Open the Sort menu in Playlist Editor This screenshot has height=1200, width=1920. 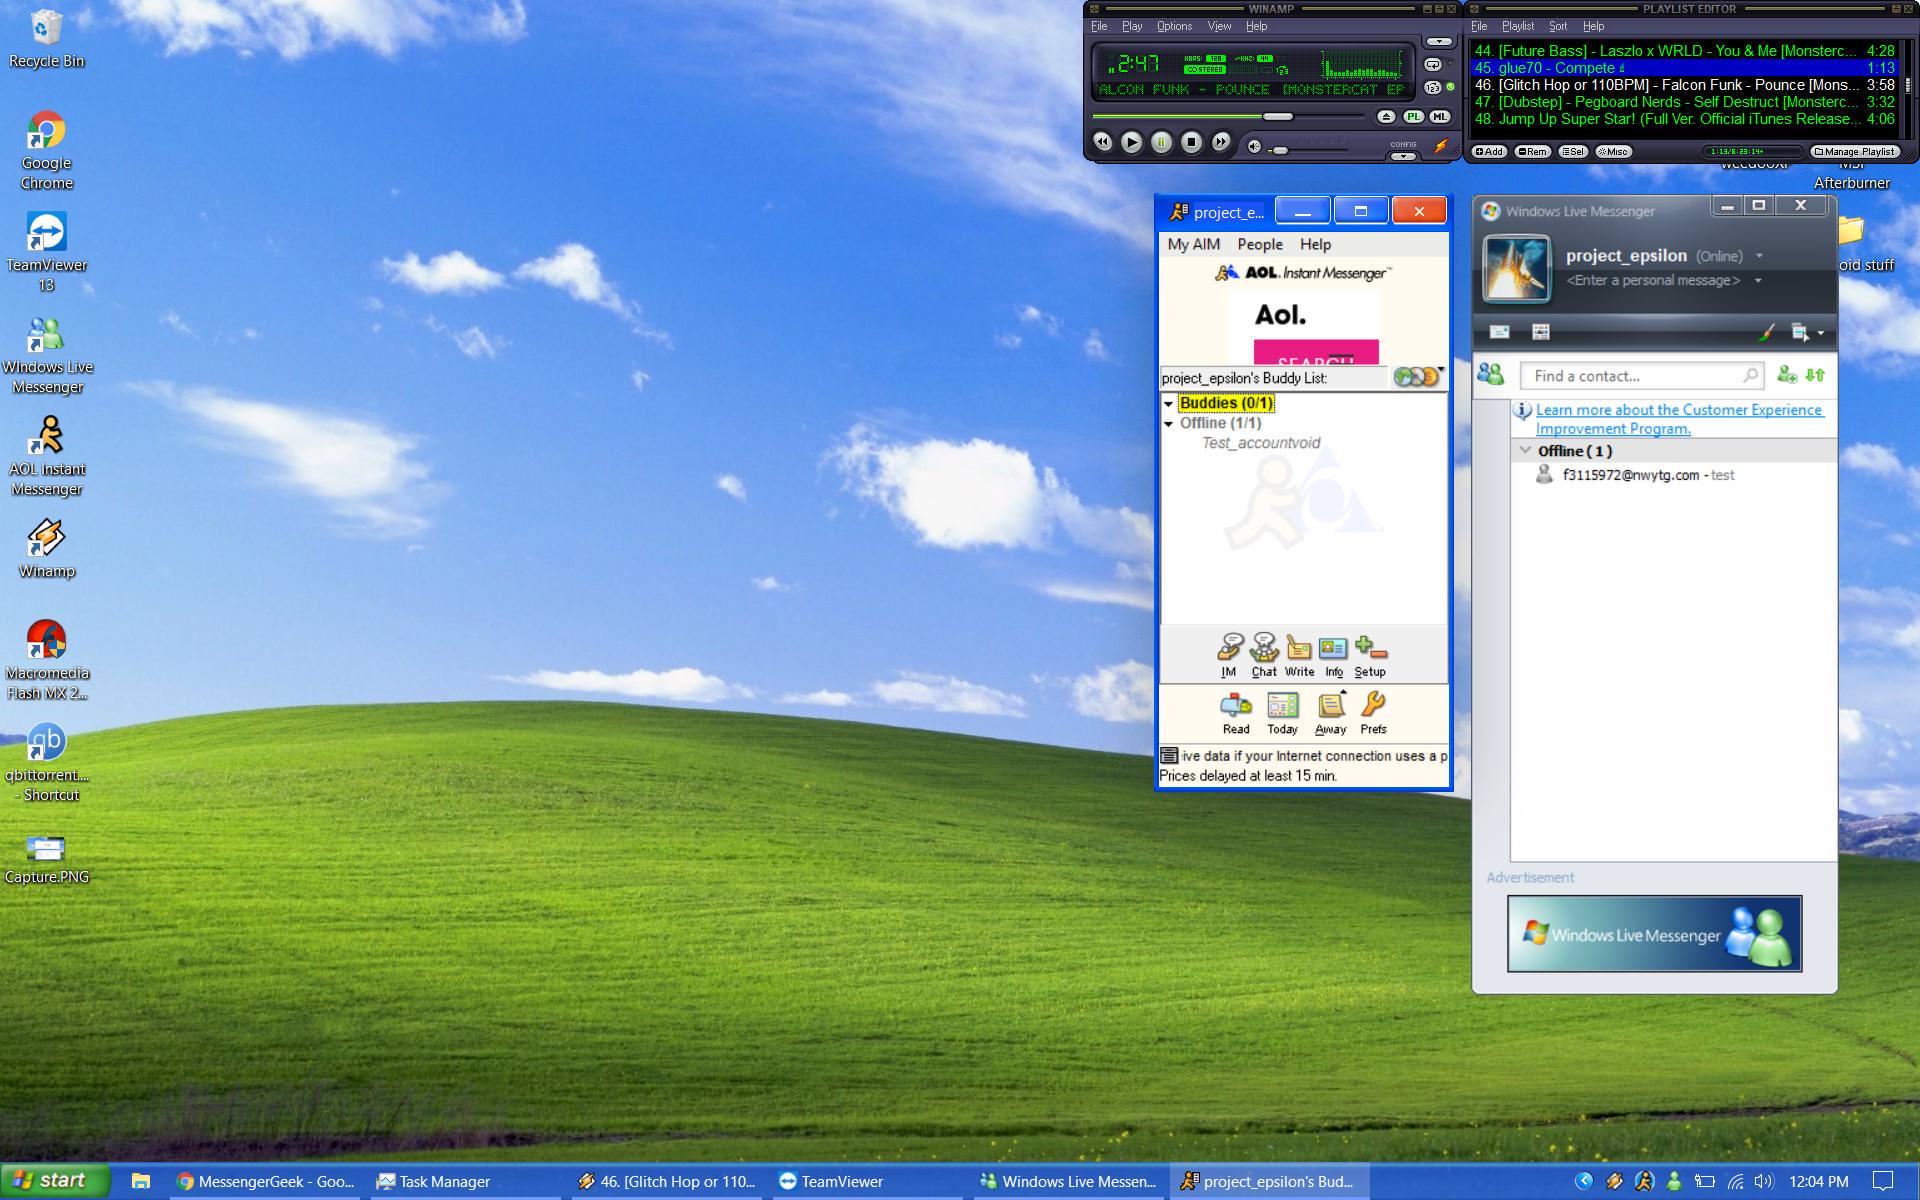(1557, 26)
